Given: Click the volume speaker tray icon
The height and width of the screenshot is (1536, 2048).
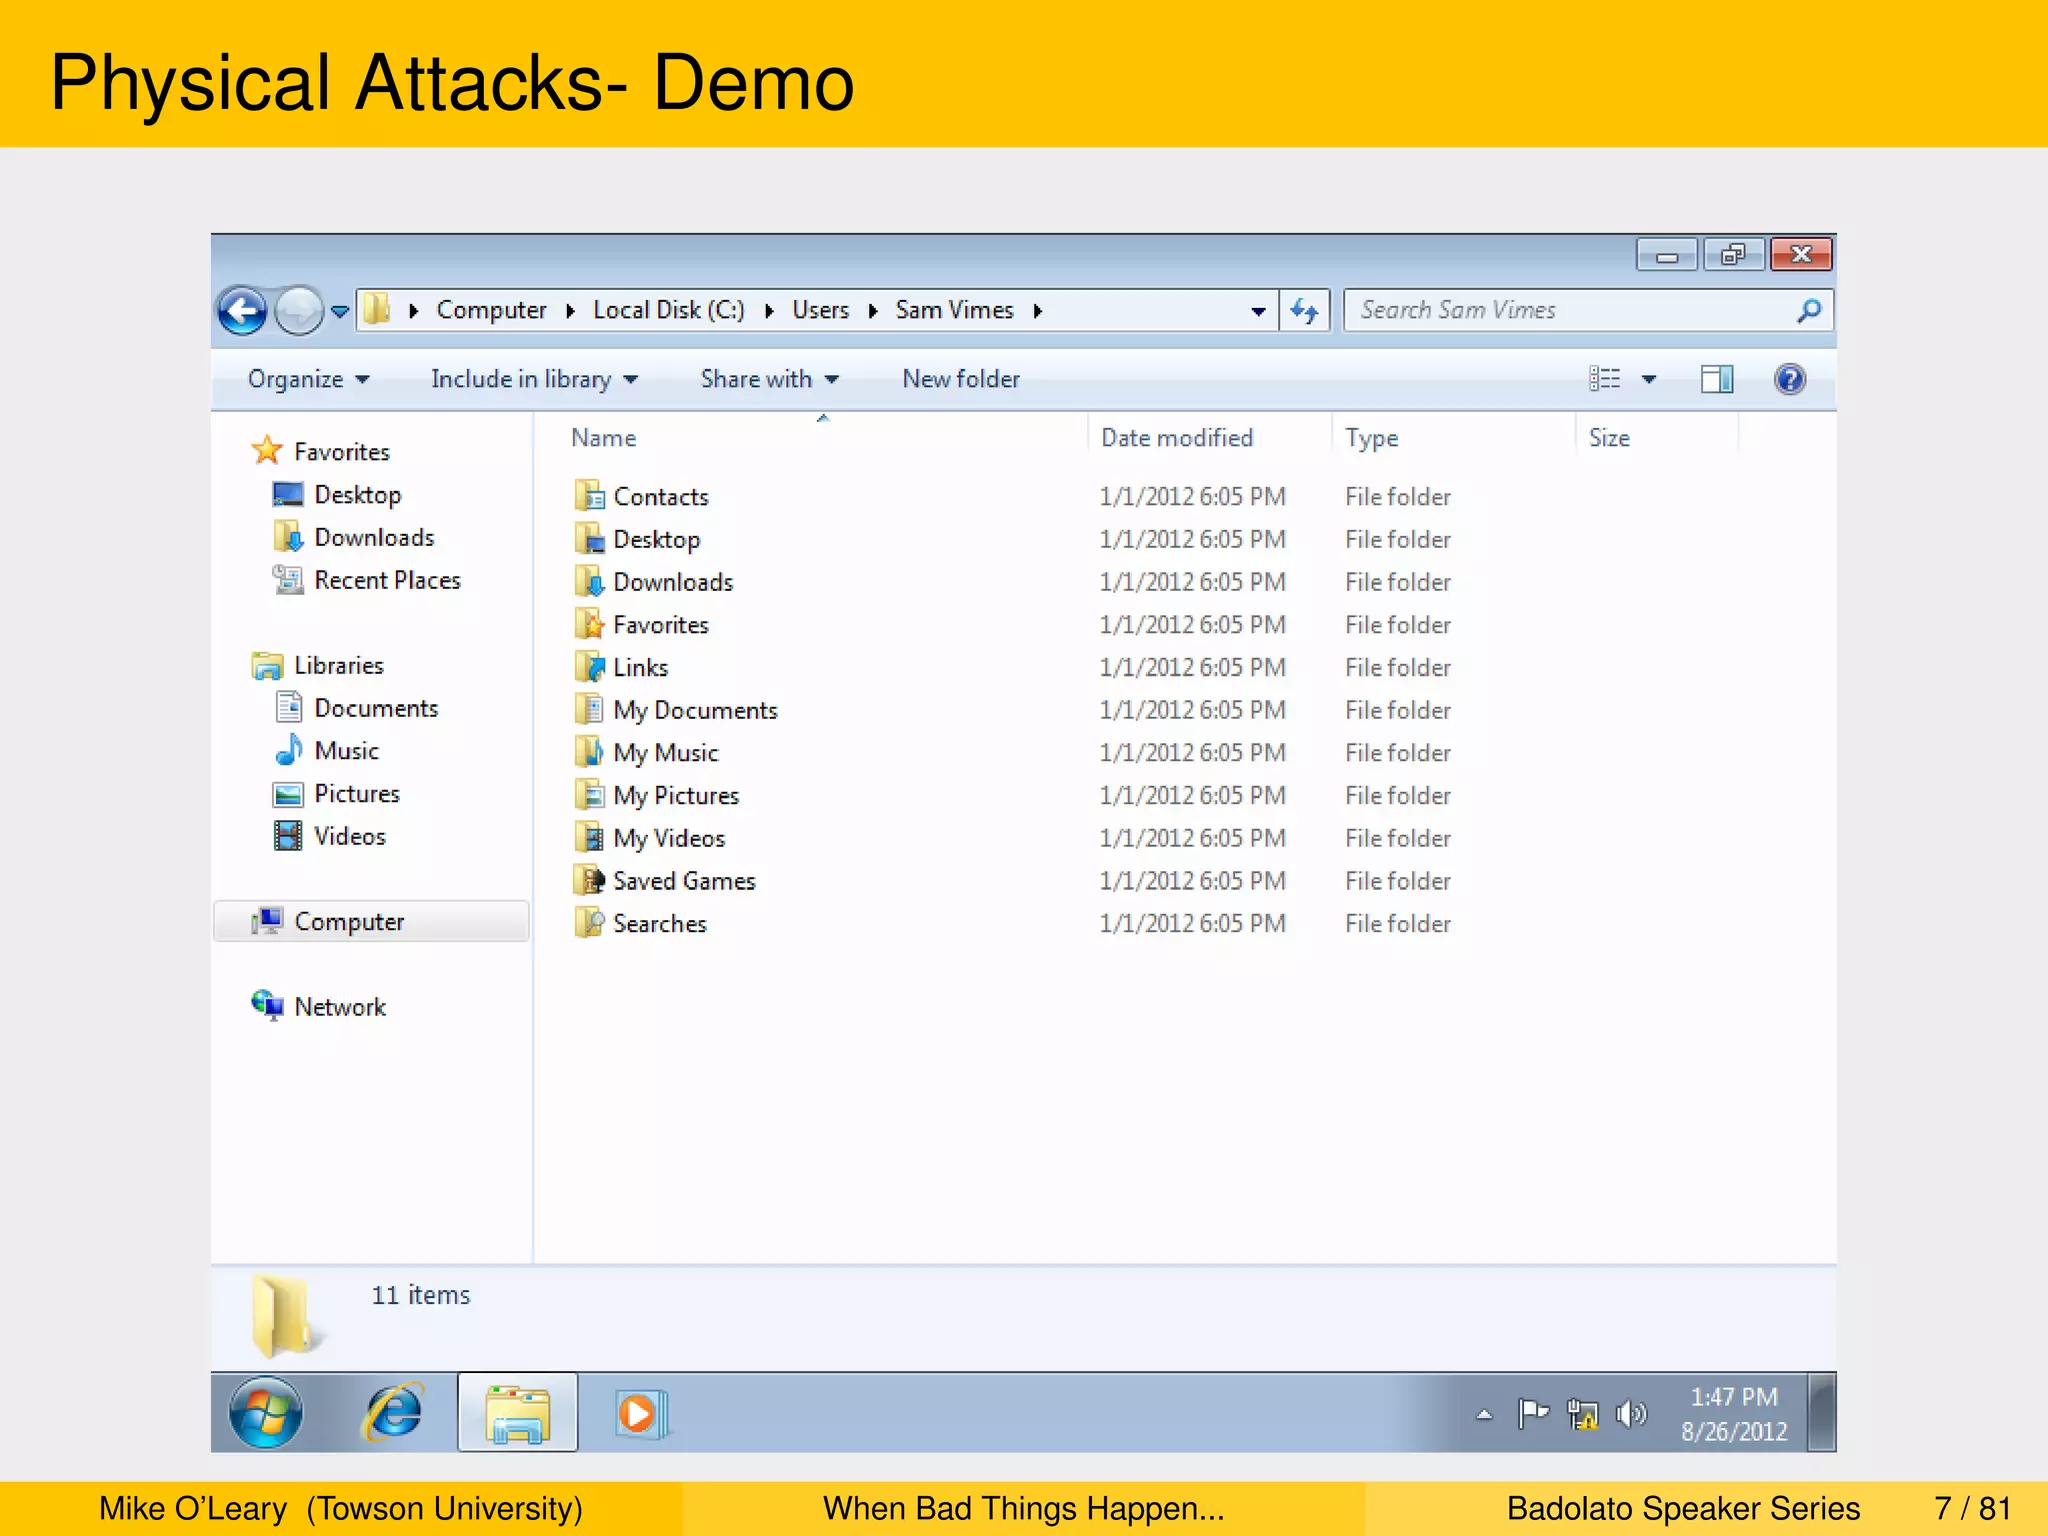Looking at the screenshot, I should tap(1630, 1413).
